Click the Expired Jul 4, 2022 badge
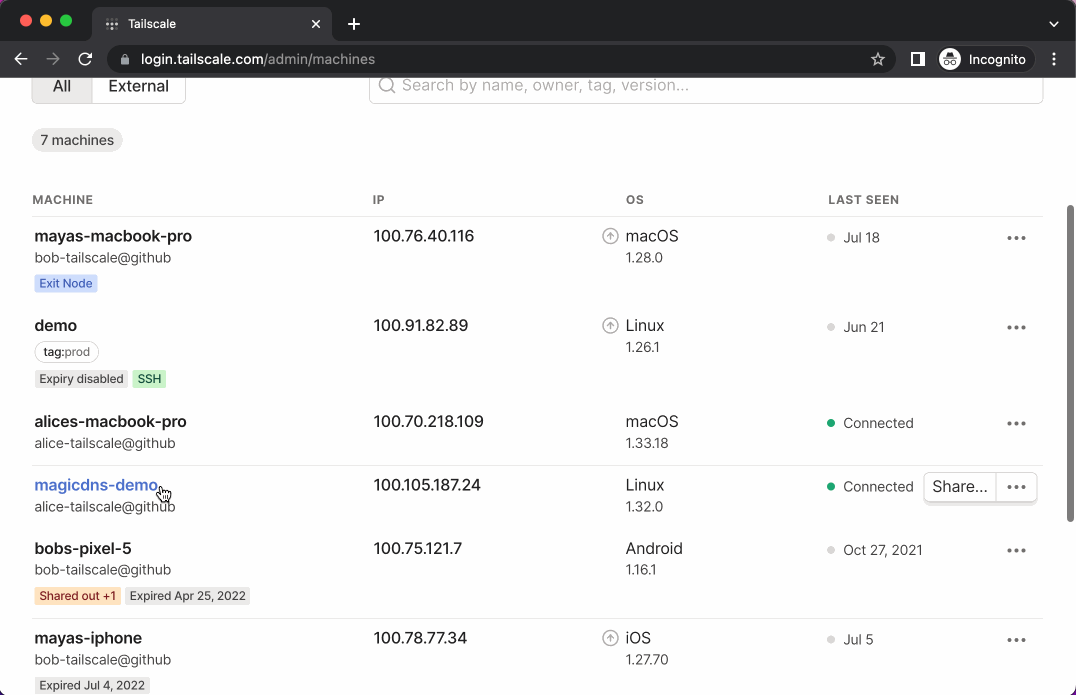The image size is (1076, 695). pos(92,685)
